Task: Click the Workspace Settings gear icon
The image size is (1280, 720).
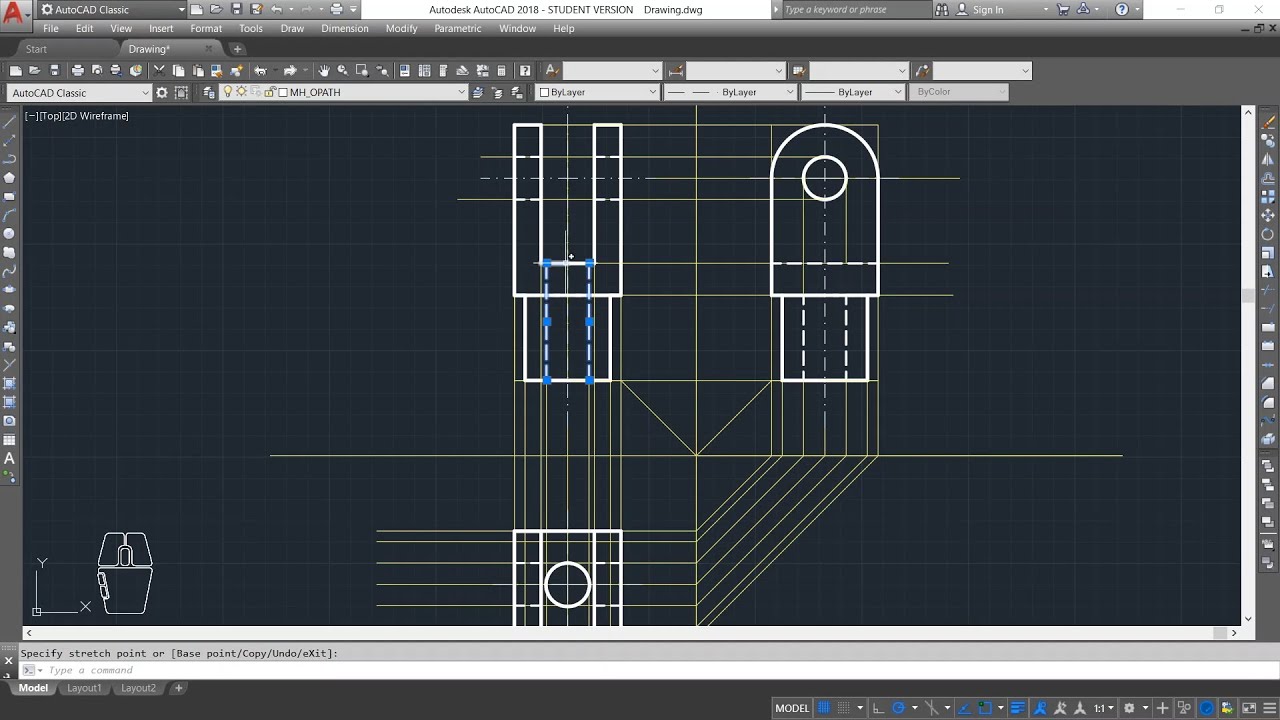Action: 162,92
